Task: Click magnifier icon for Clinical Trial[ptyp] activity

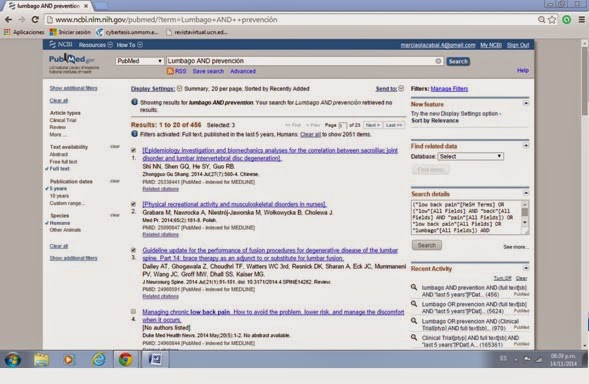Action: tap(414, 337)
